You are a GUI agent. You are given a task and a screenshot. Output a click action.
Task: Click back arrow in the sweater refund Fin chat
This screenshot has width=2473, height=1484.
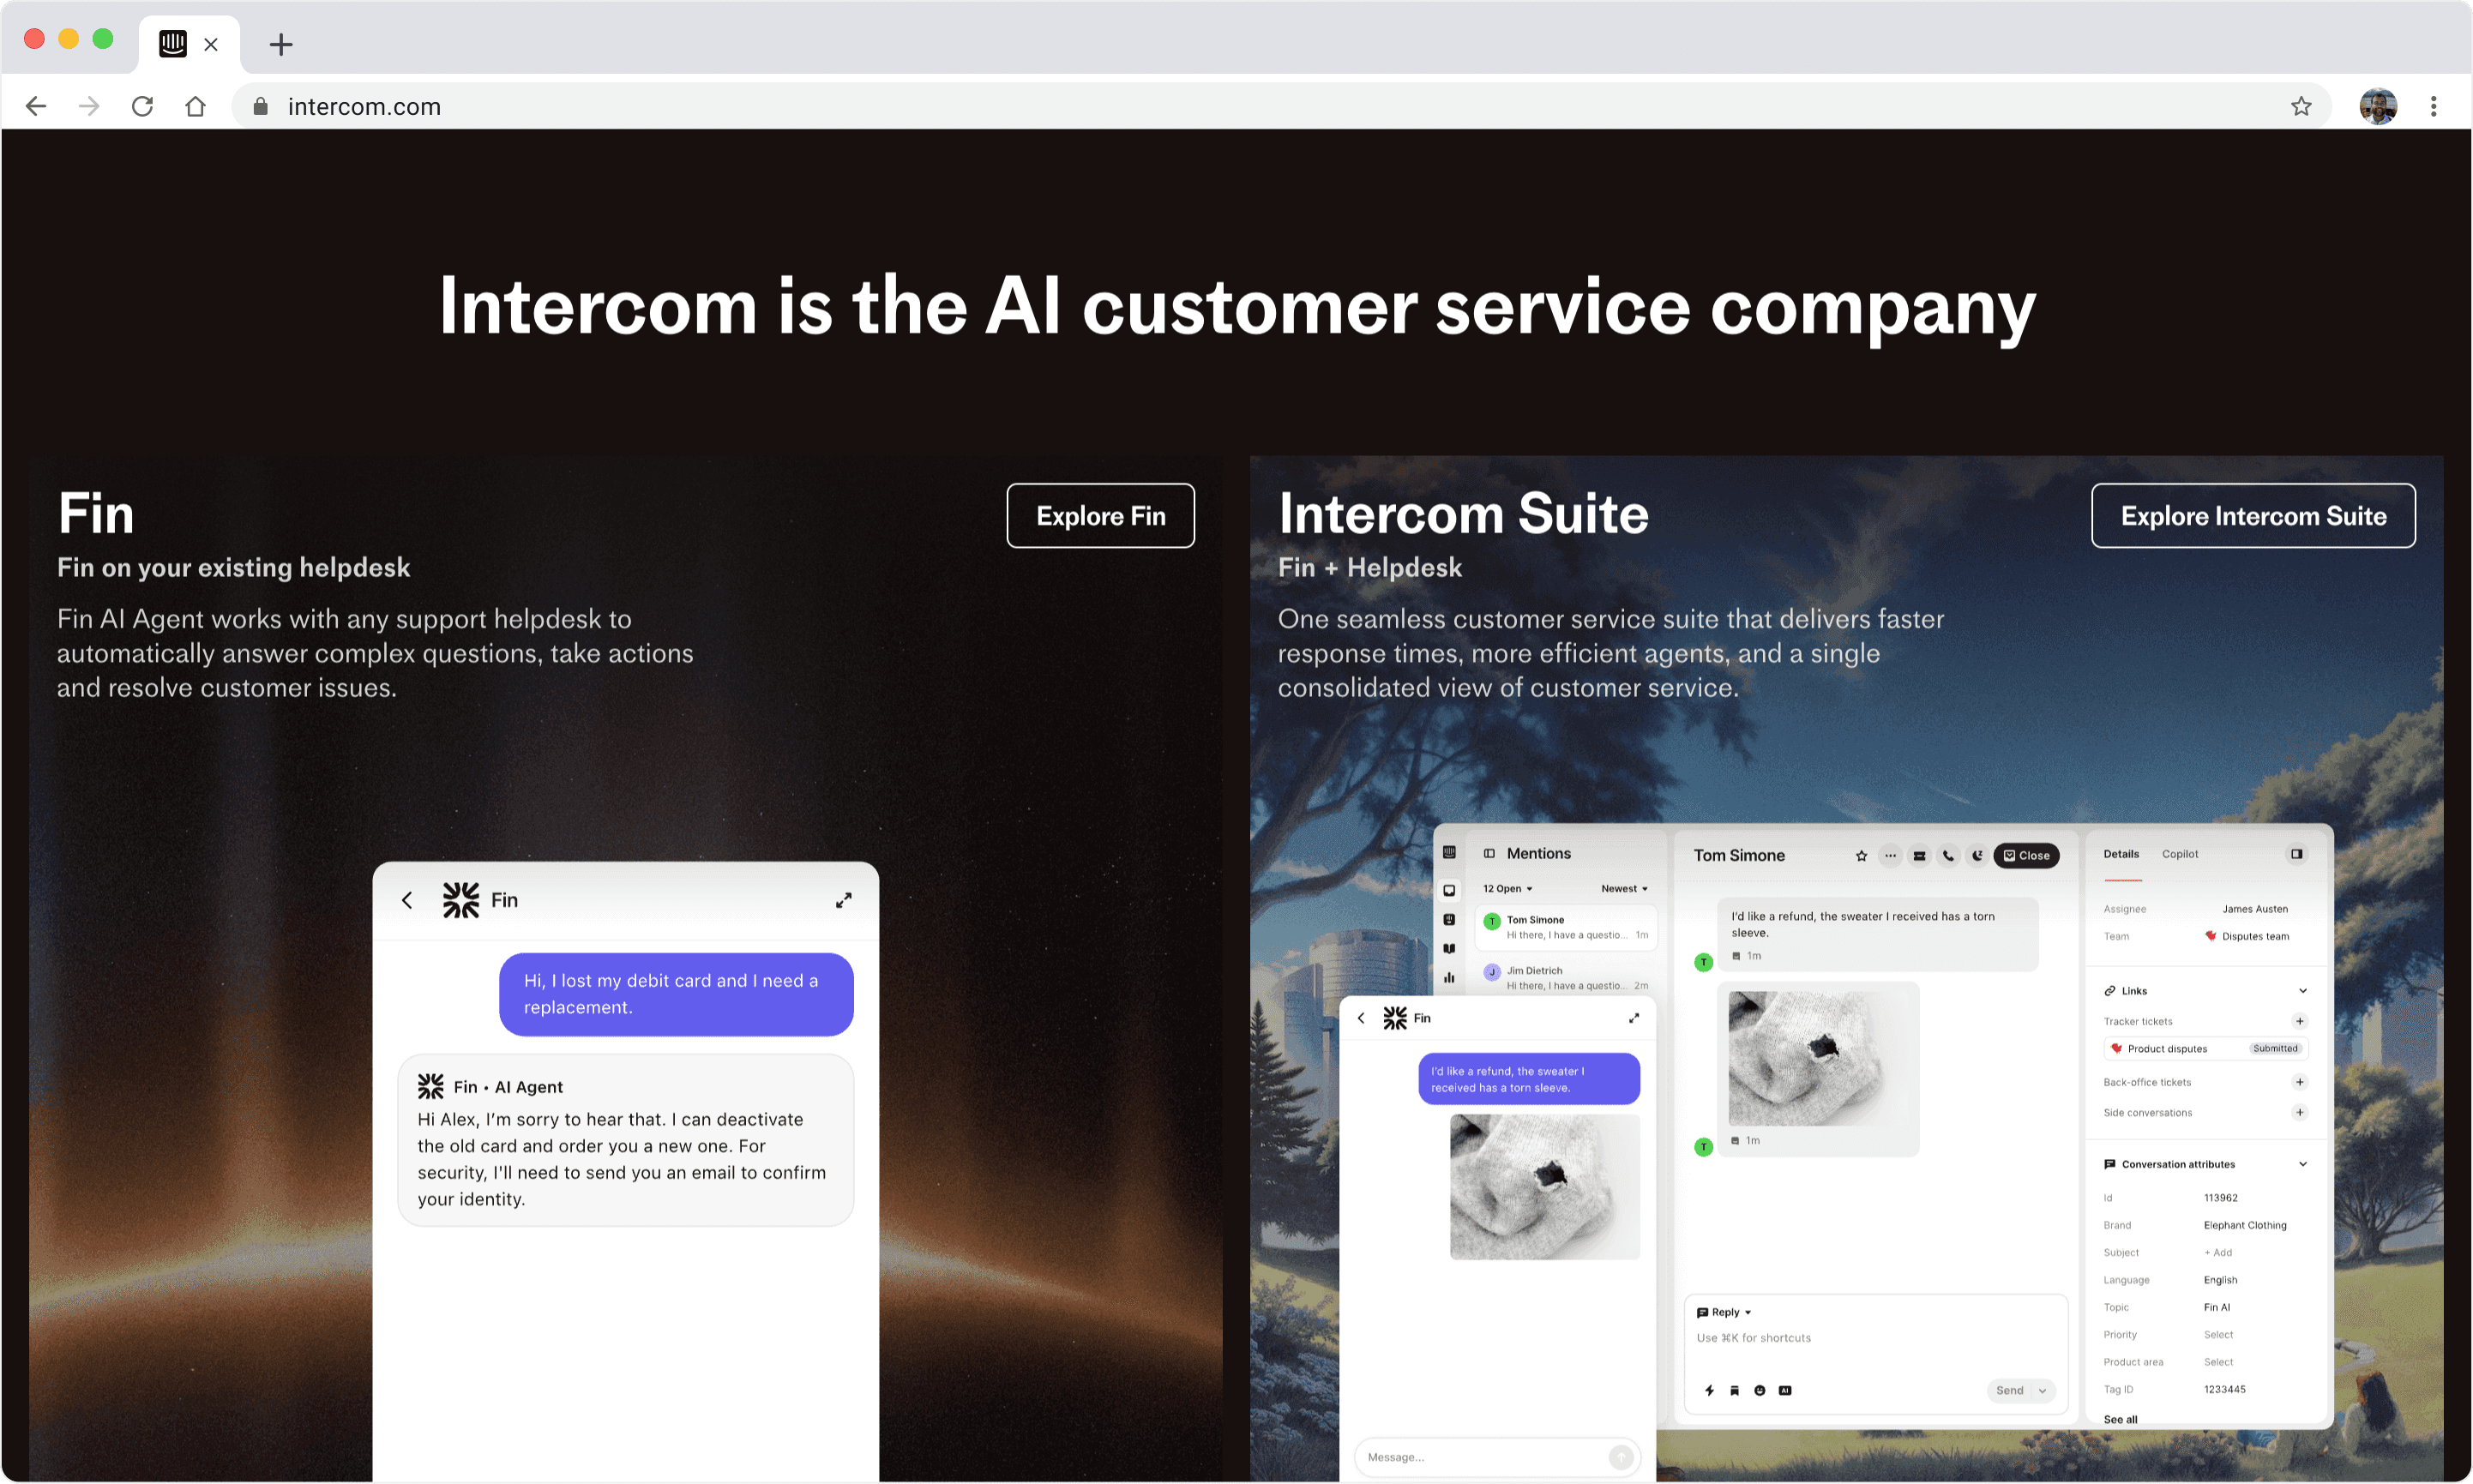[x=1360, y=1018]
